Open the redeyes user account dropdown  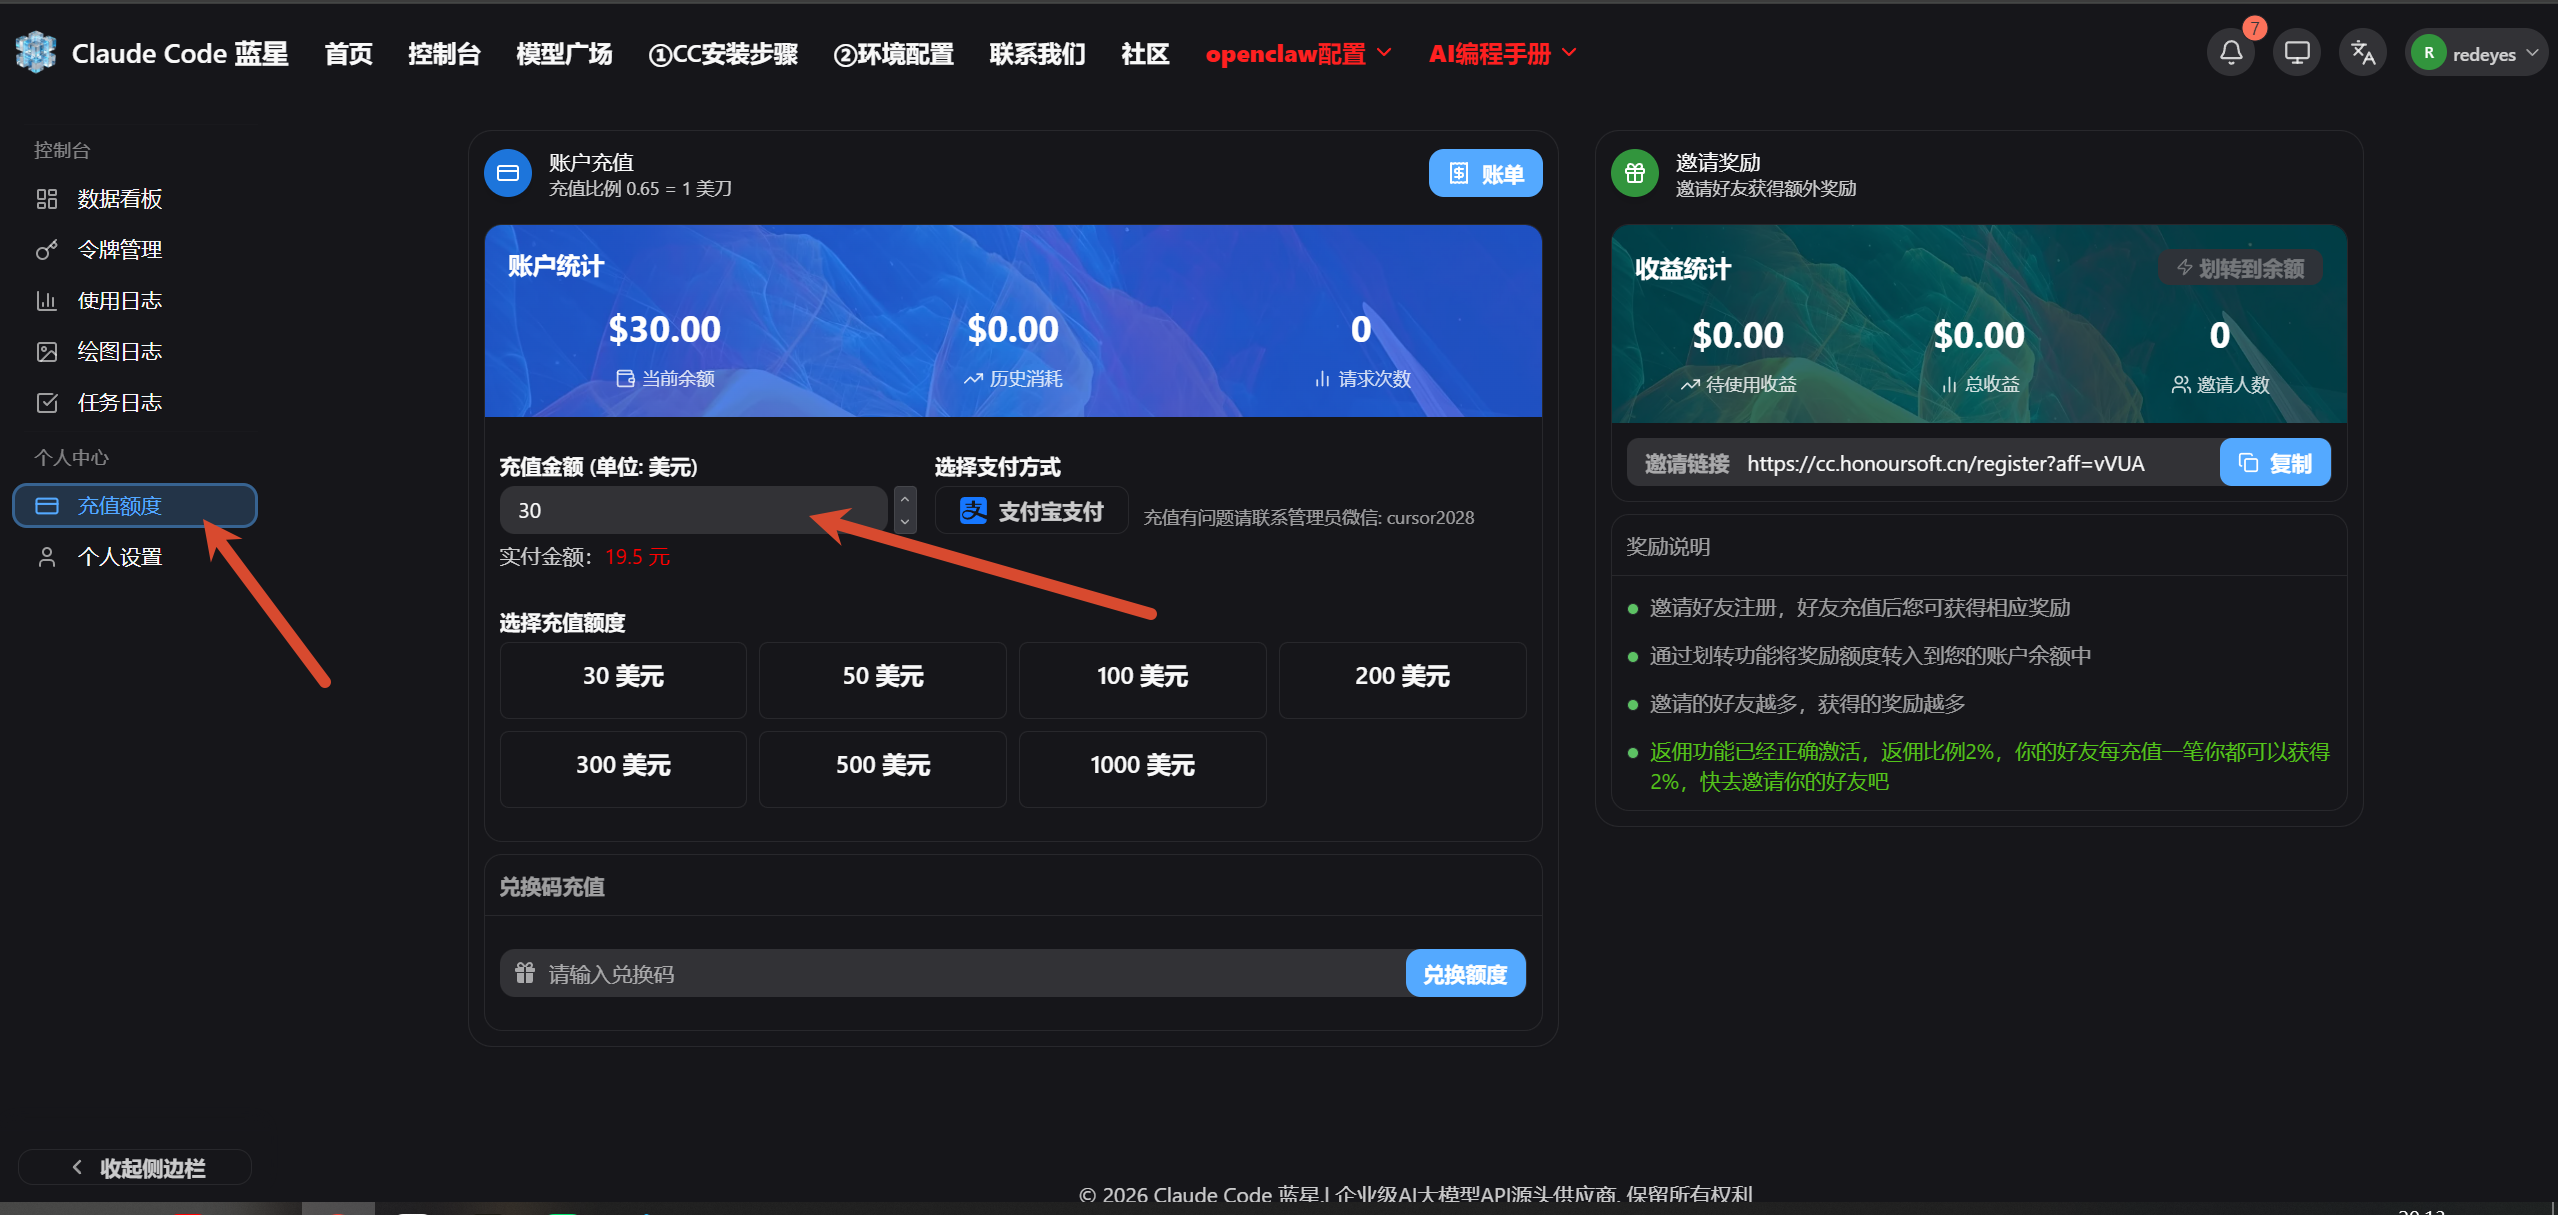pyautogui.click(x=2475, y=54)
